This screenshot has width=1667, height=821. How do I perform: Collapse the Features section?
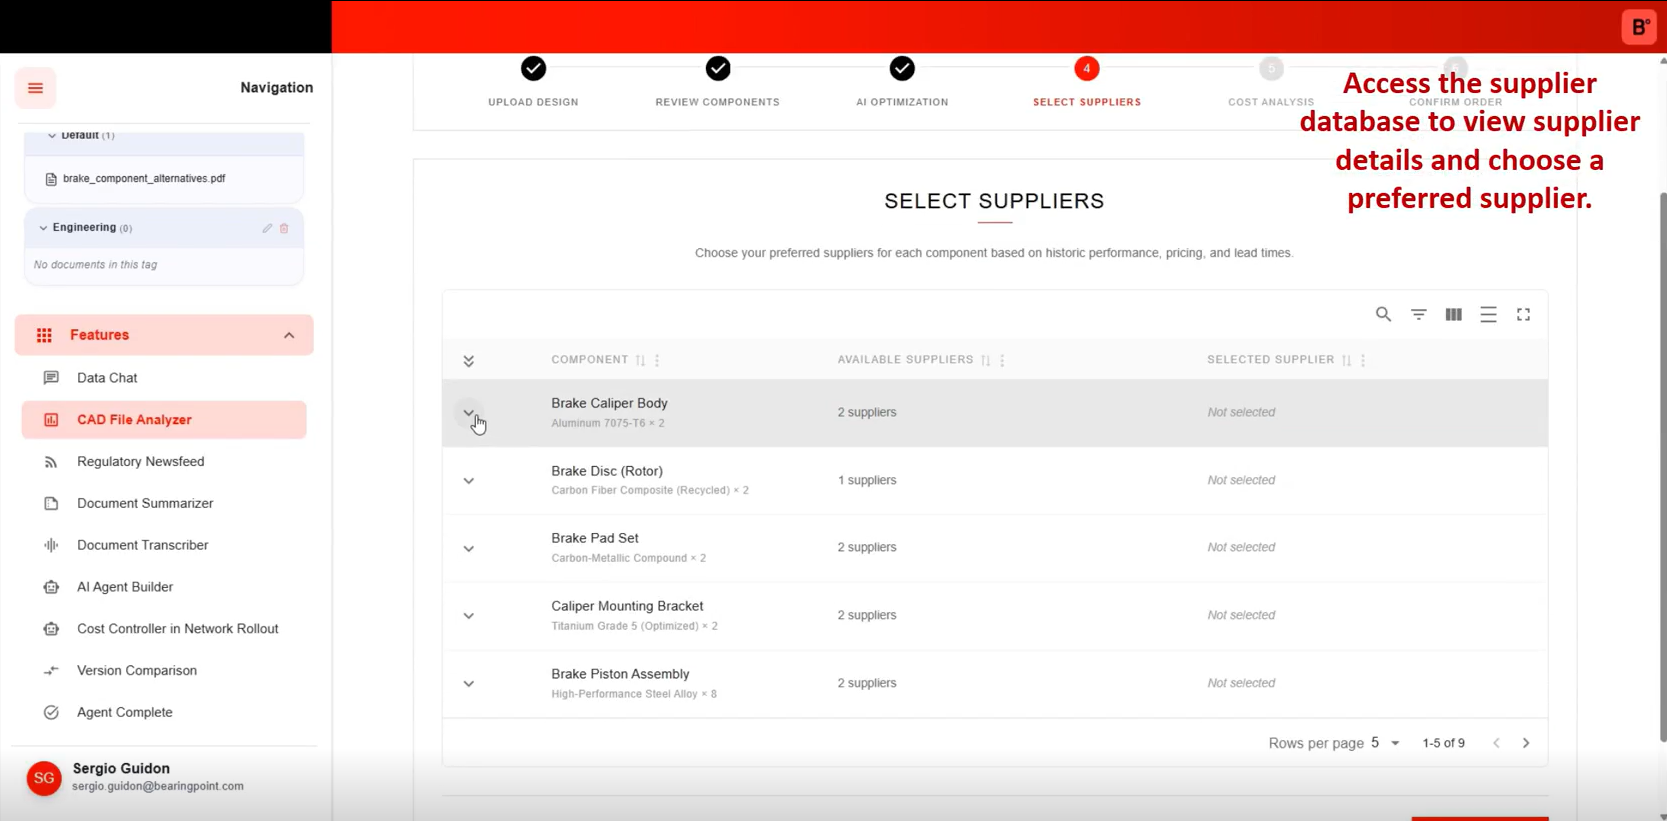(x=289, y=335)
